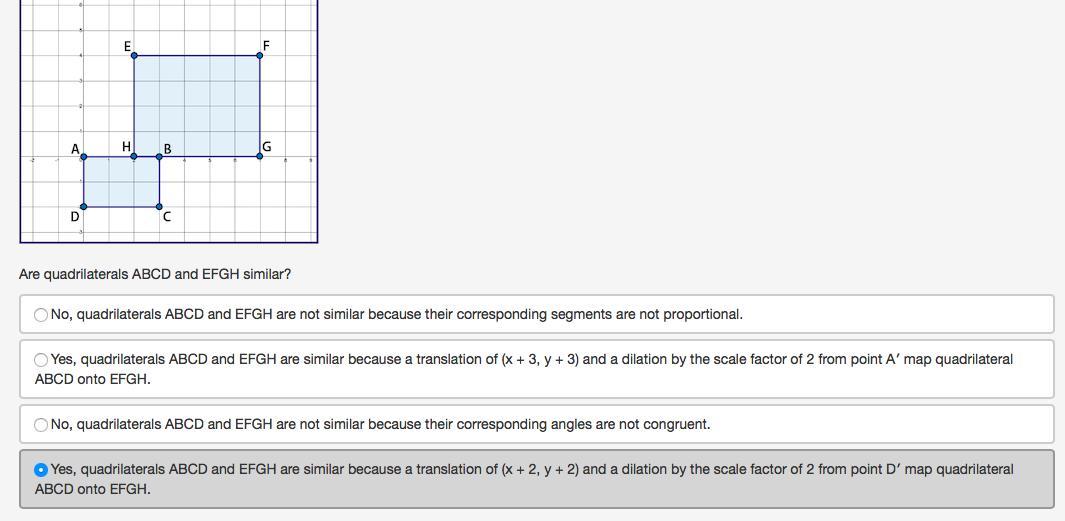Click inside the large shaded quadrilateral EFGH
Viewport: 1065px width, 521px height.
click(197, 105)
